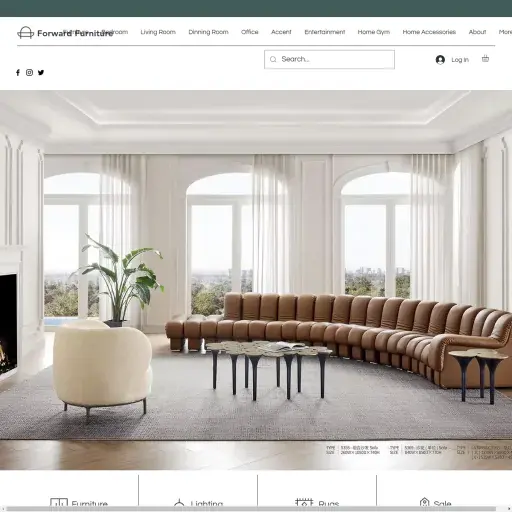This screenshot has width=512, height=512.
Task: Click the Lighting lamp icon
Action: pos(179,503)
